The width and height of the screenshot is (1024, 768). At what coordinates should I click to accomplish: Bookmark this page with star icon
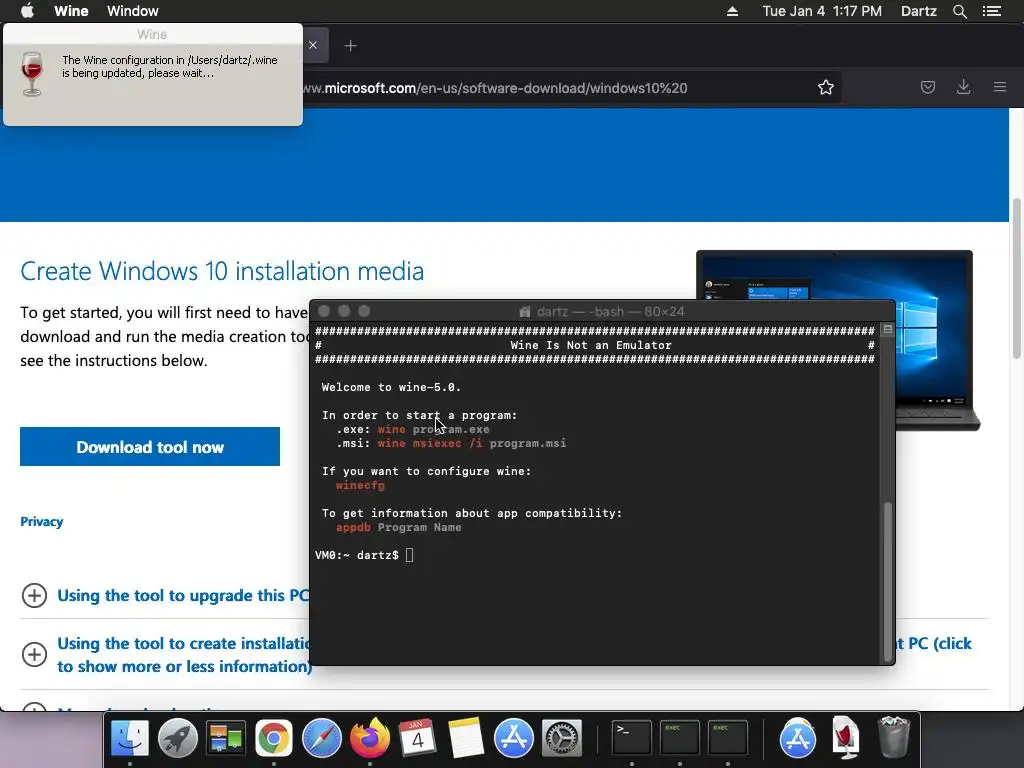point(825,88)
